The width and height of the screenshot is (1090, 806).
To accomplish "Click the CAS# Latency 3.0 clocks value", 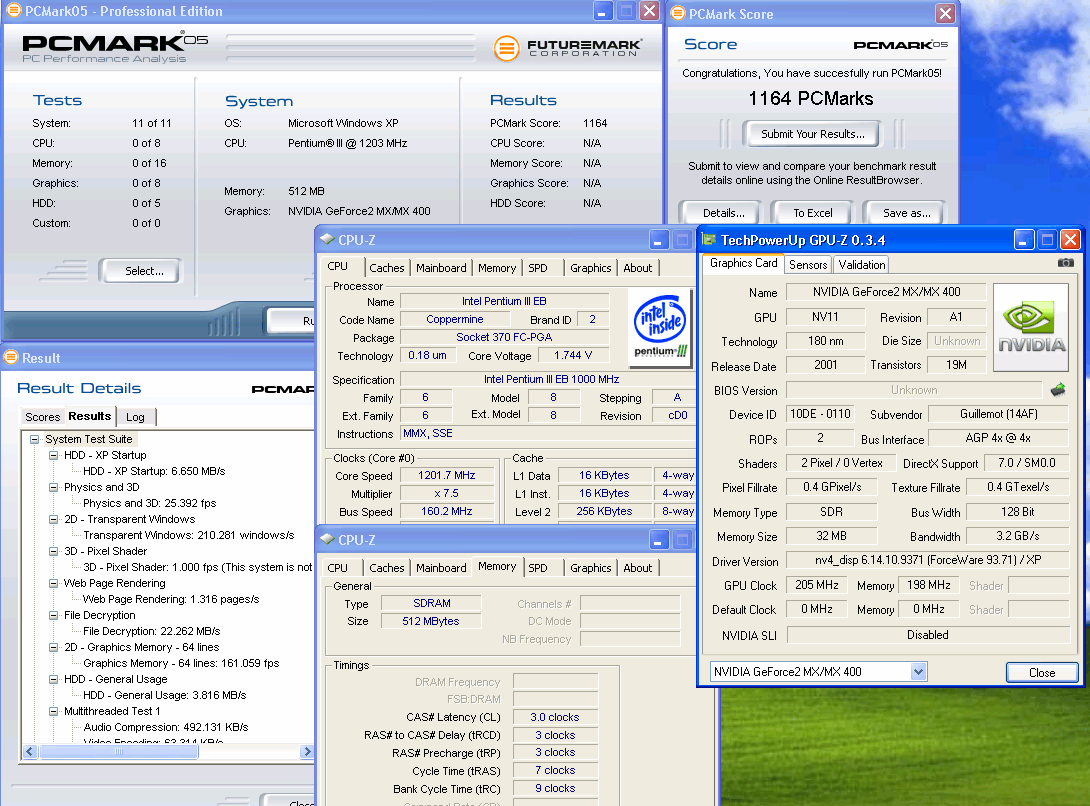I will pyautogui.click(x=554, y=717).
